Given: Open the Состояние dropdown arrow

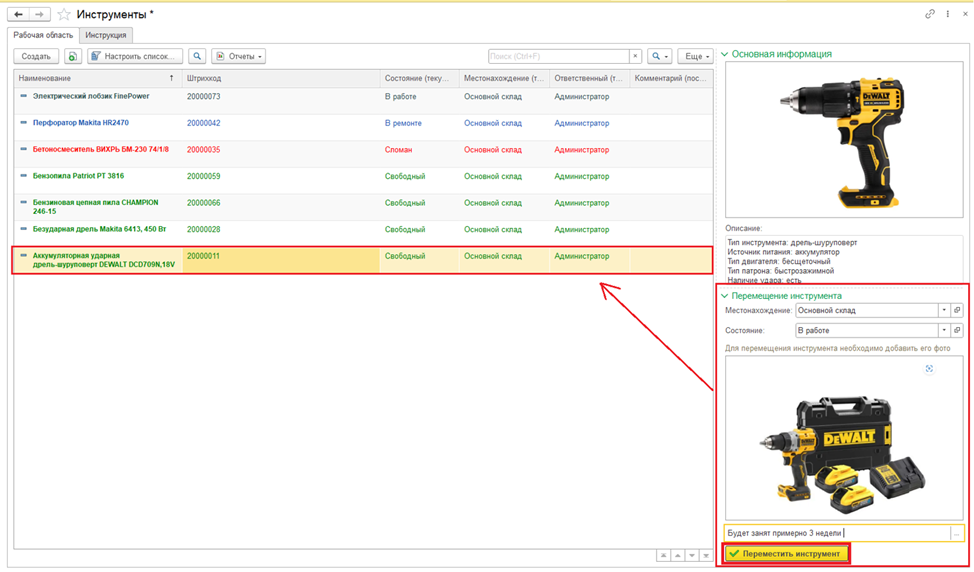Looking at the screenshot, I should pos(943,330).
